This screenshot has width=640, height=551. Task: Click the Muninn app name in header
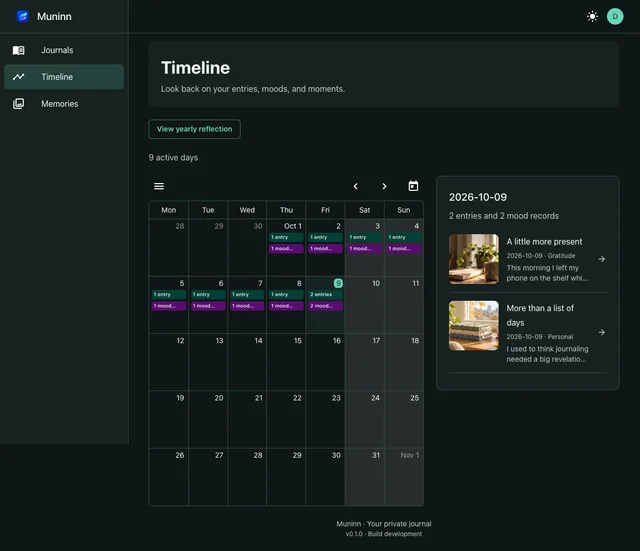click(54, 16)
